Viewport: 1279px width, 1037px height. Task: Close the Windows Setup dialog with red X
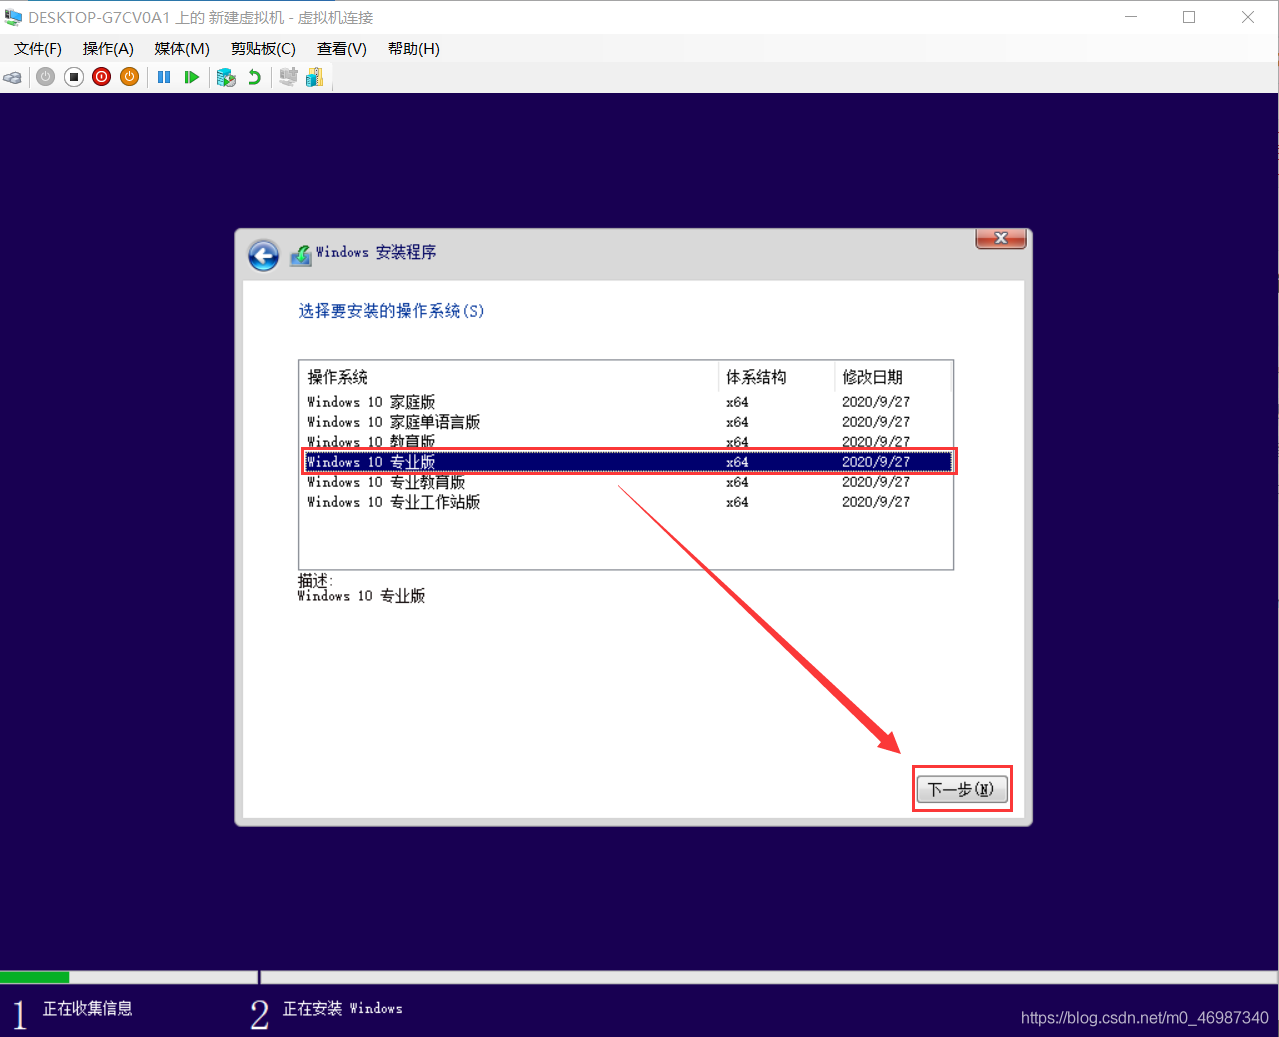(1001, 238)
